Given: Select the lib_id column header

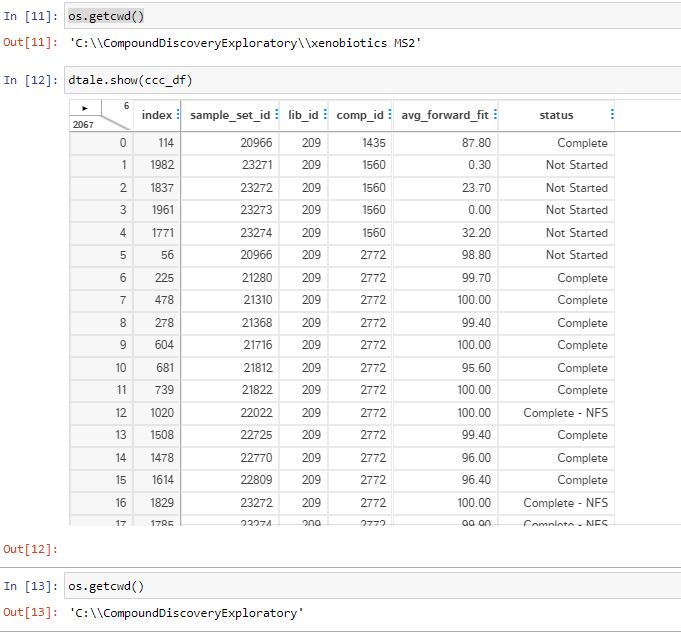Looking at the screenshot, I should click(x=303, y=115).
